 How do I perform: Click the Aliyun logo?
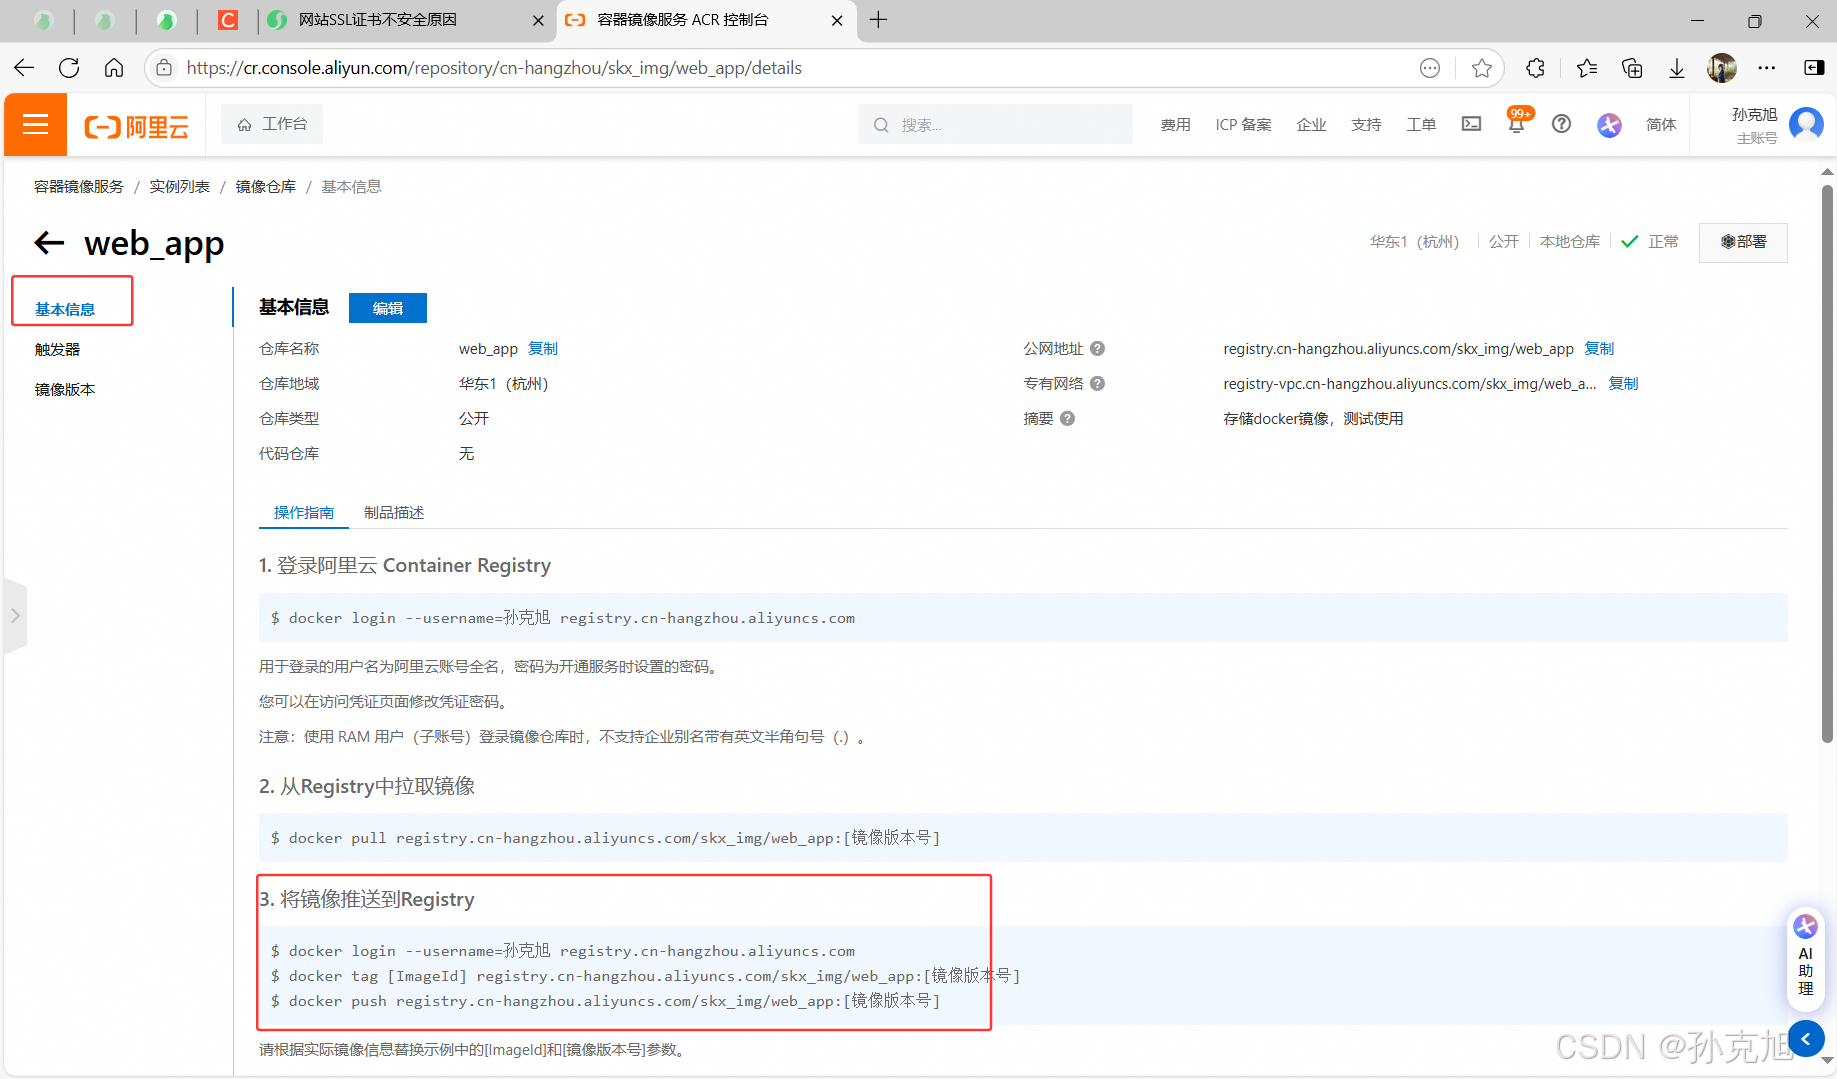[137, 126]
